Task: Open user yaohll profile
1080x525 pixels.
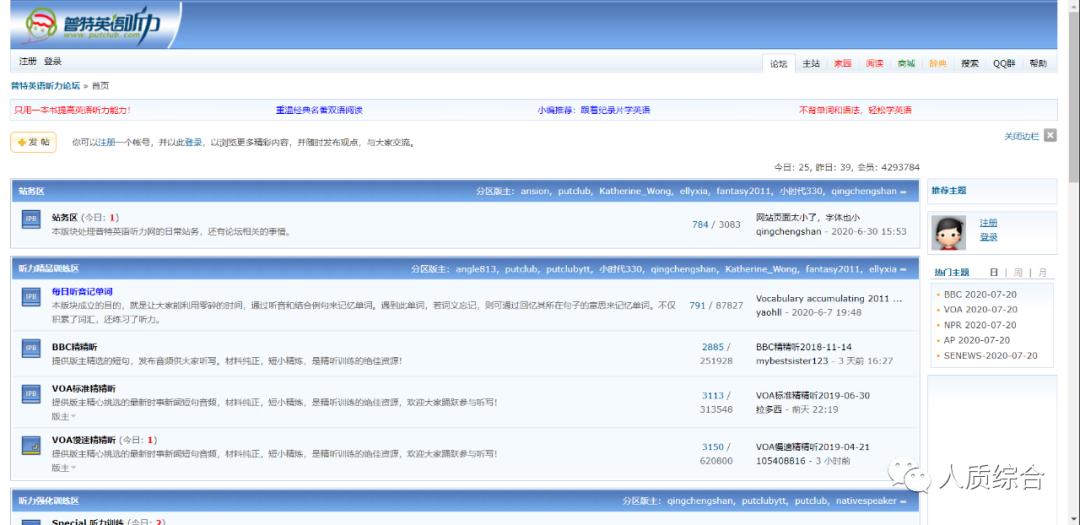Action: (770, 313)
